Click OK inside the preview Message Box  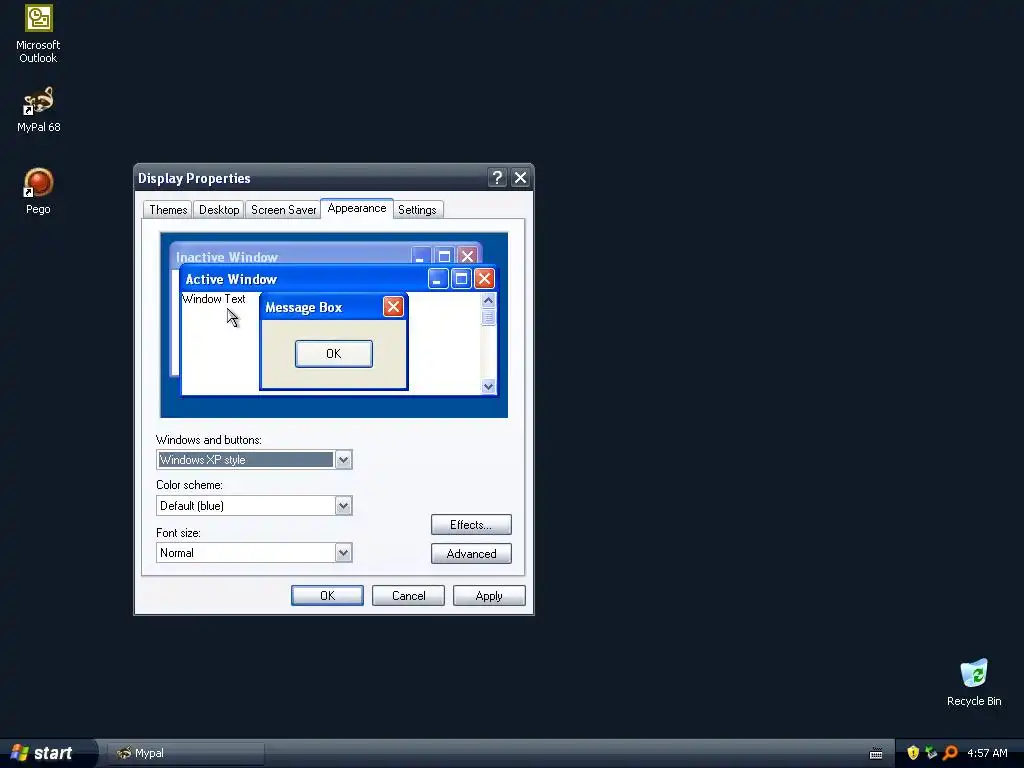tap(334, 353)
